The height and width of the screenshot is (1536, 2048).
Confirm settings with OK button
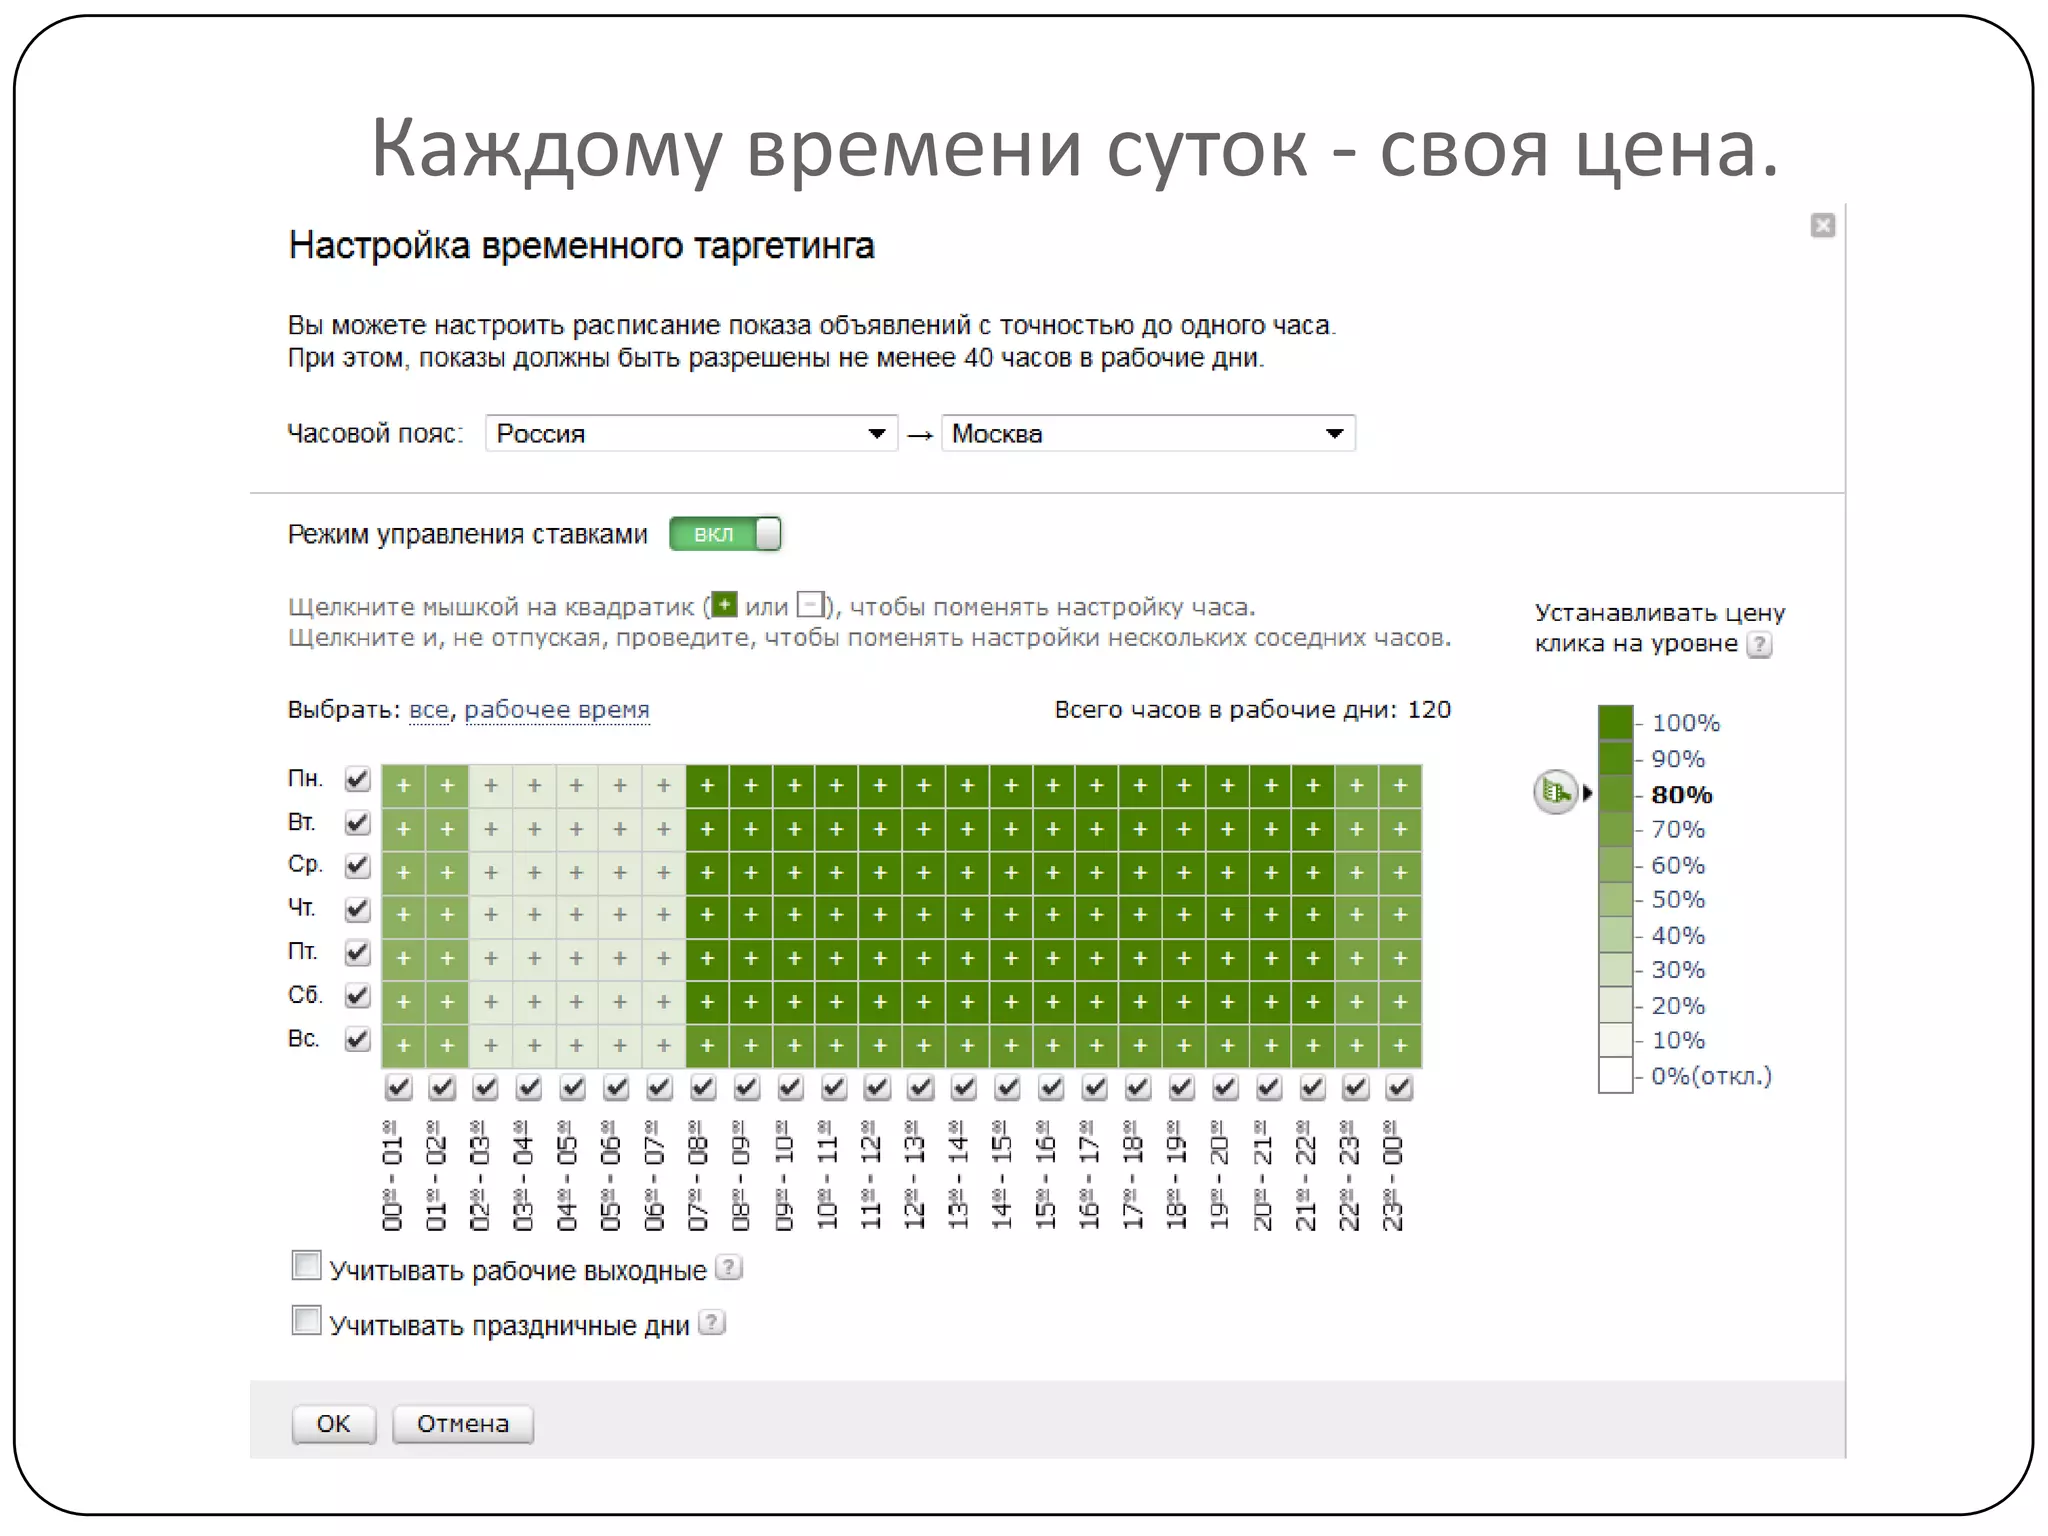click(333, 1423)
